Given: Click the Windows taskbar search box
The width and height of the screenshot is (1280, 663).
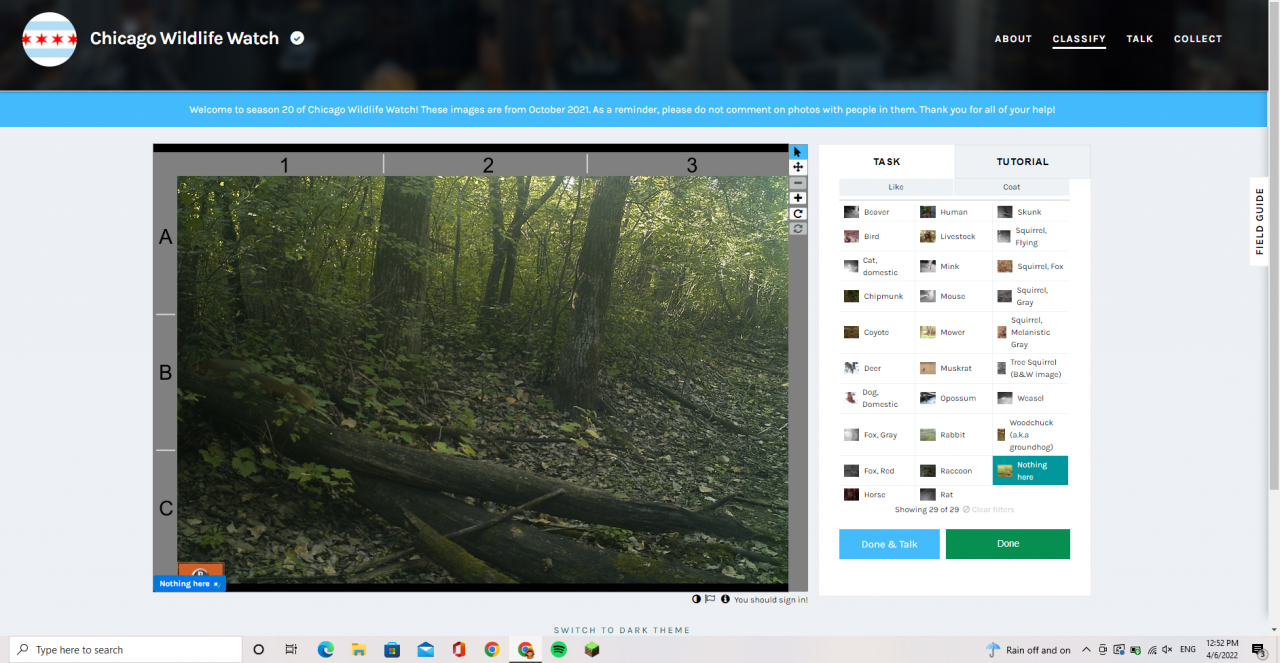Looking at the screenshot, I should pyautogui.click(x=125, y=649).
